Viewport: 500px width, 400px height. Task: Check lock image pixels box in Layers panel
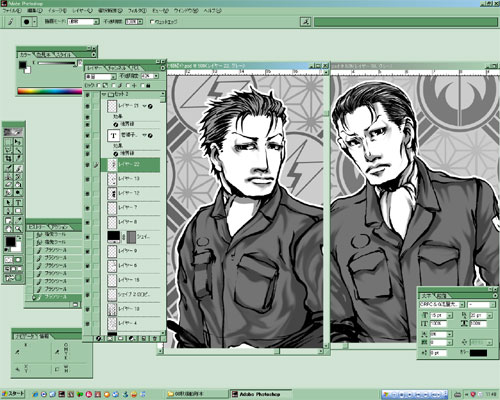coord(114,86)
